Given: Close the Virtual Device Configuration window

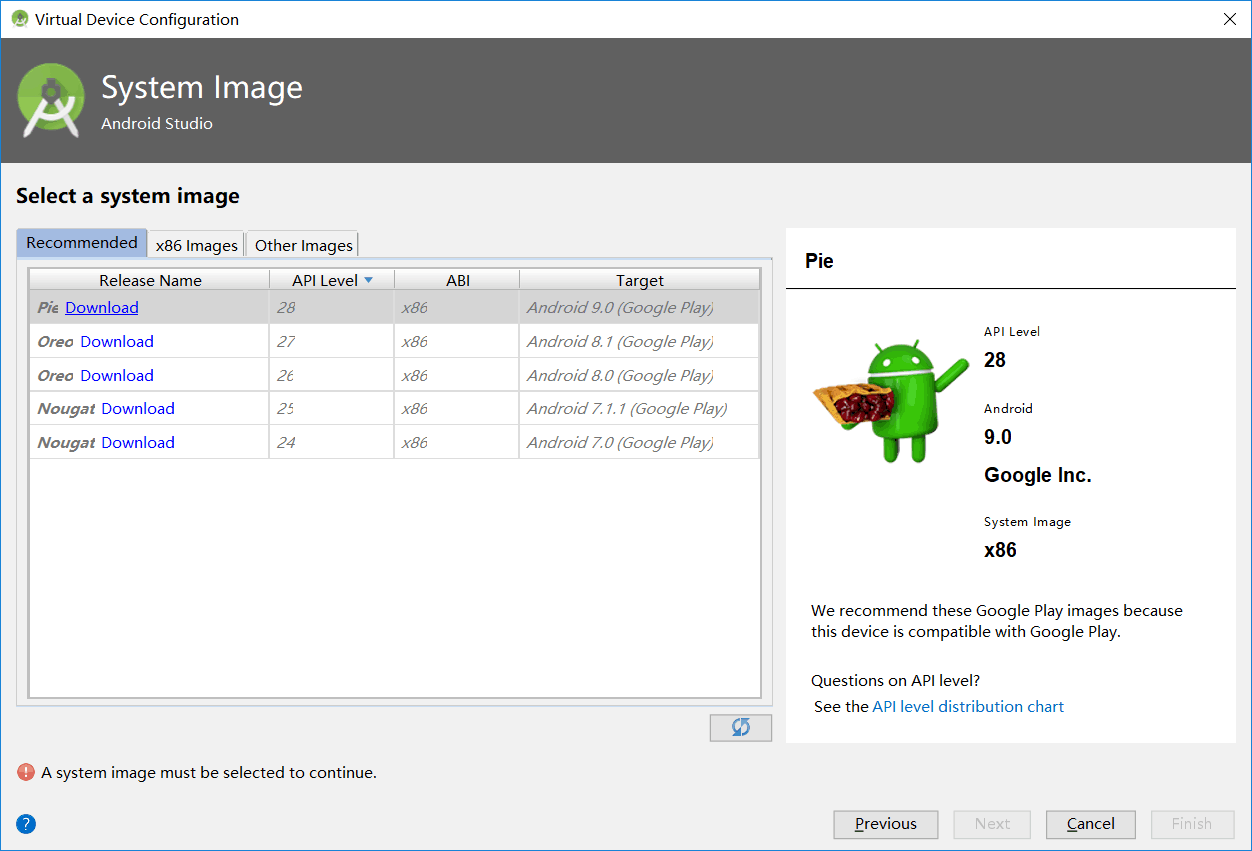Looking at the screenshot, I should (1229, 19).
